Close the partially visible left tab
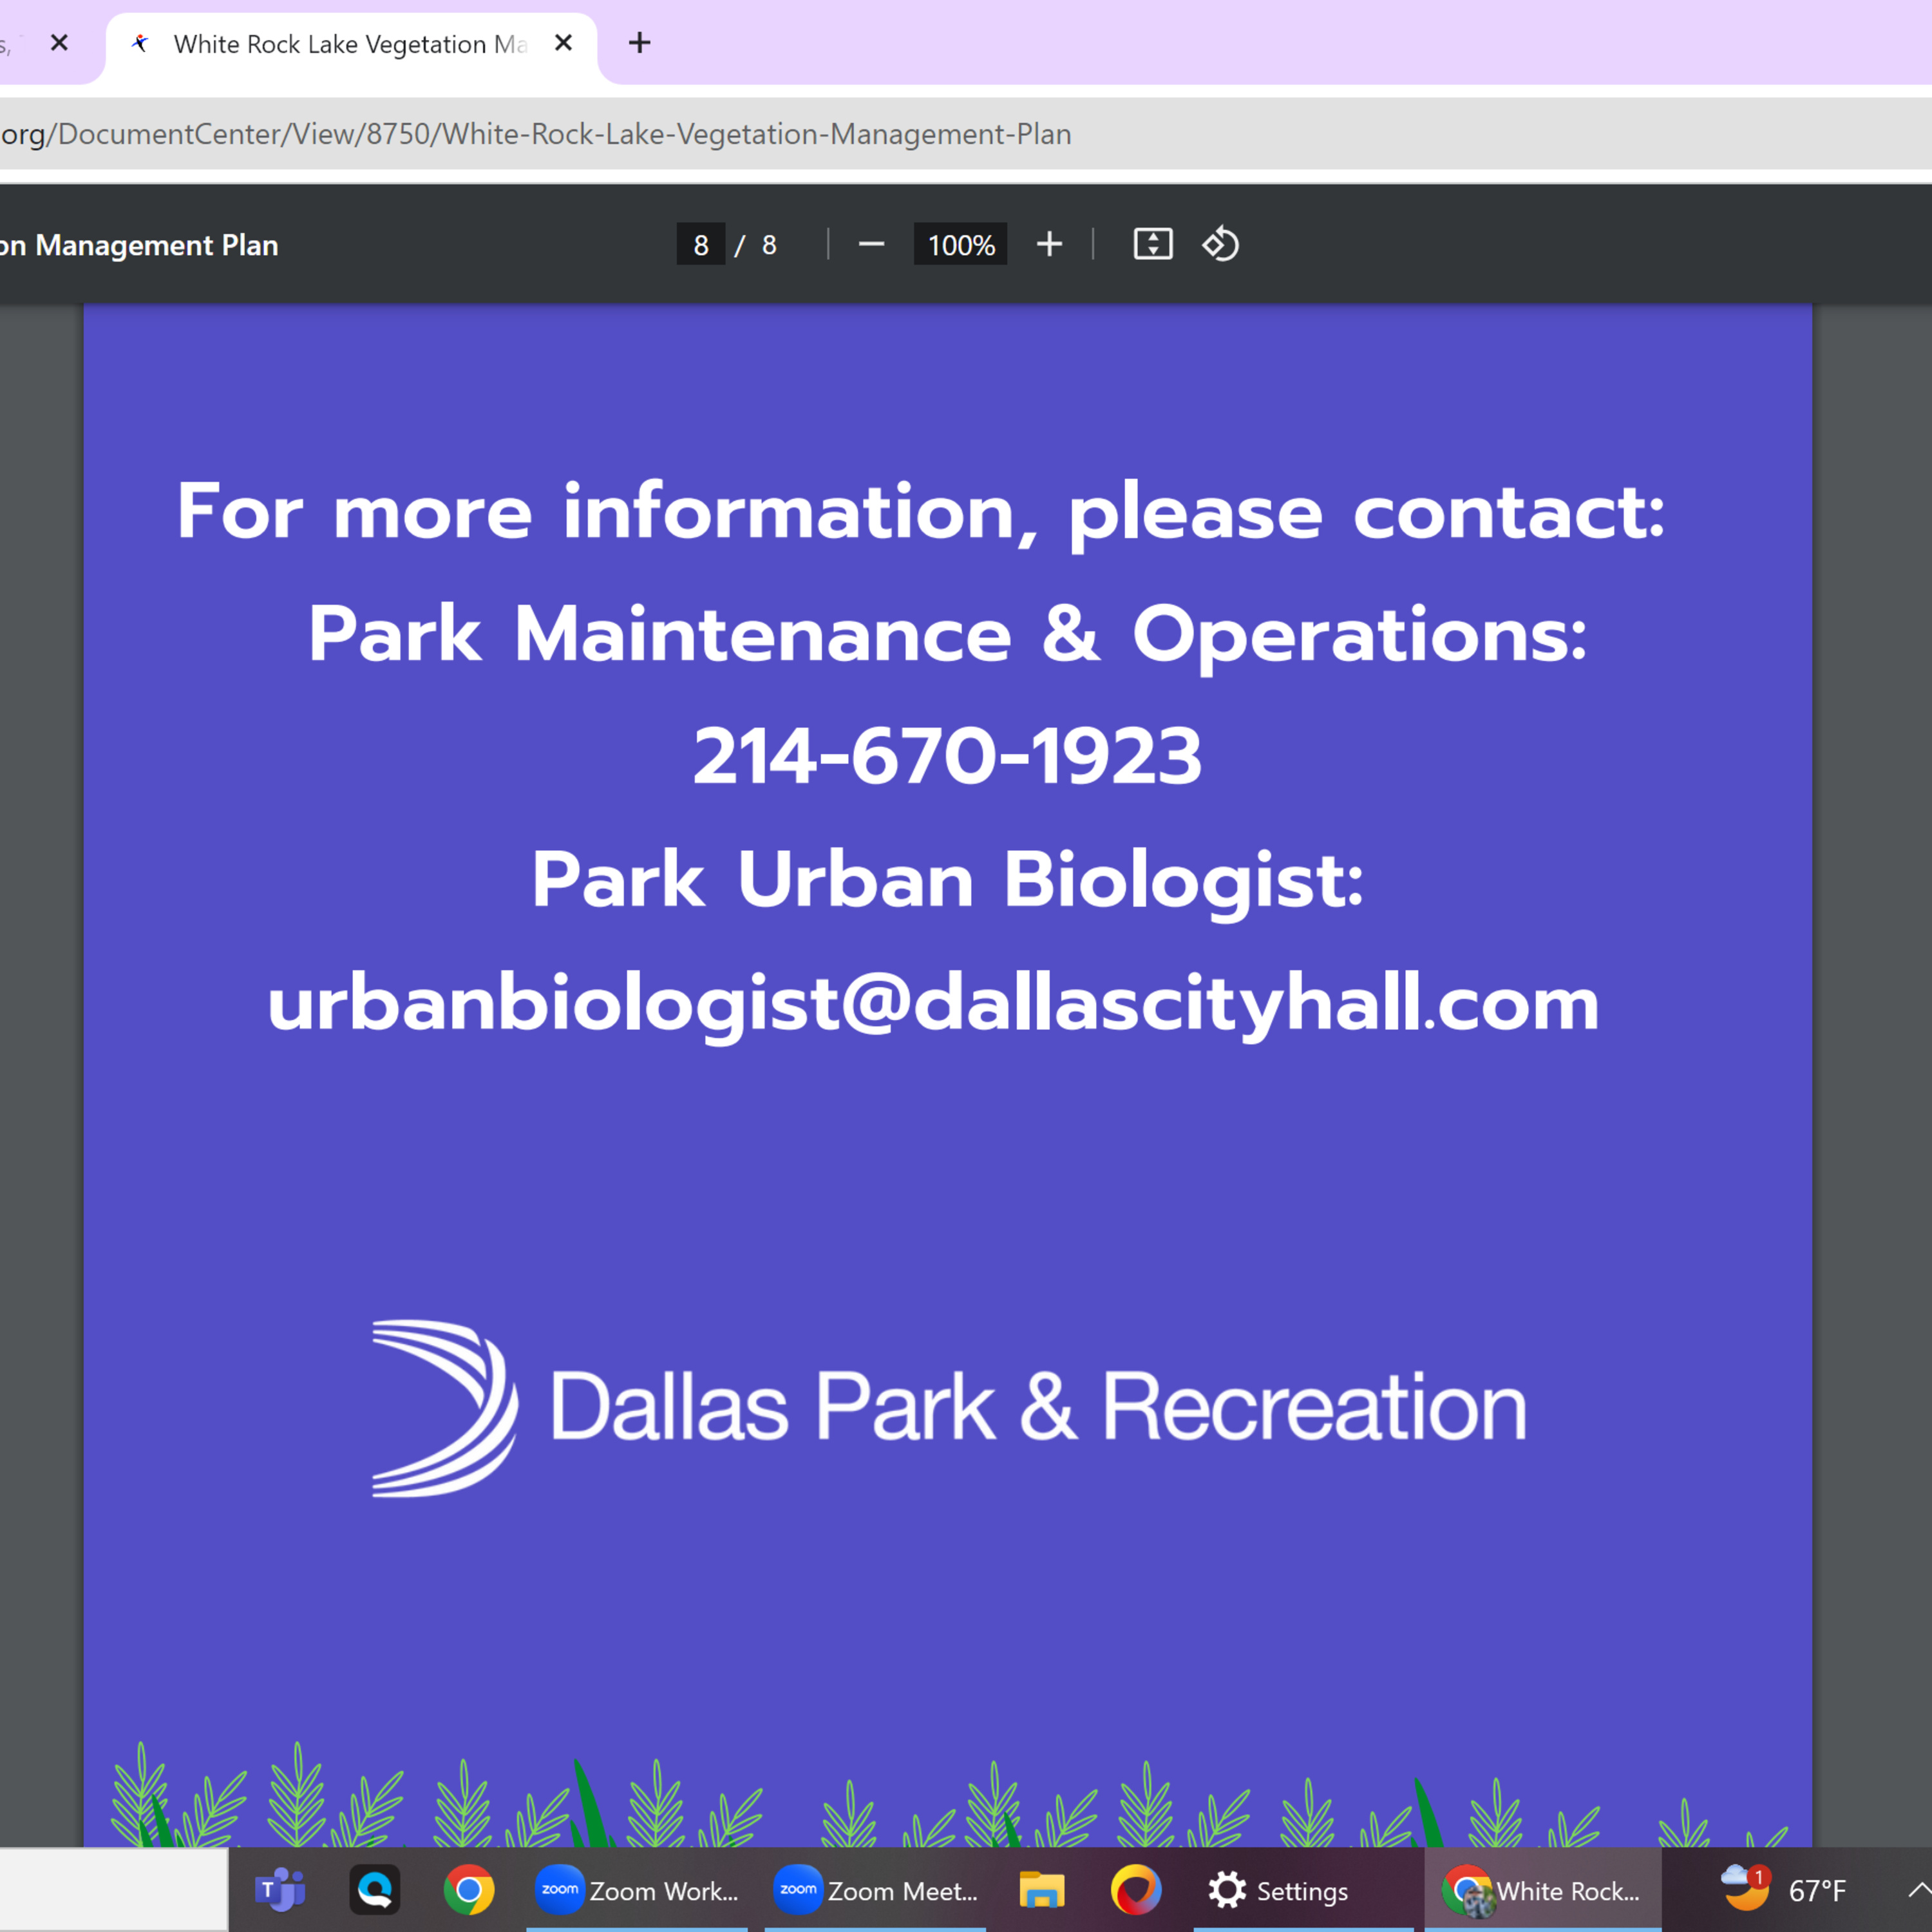This screenshot has width=1932, height=1932. [x=59, y=43]
